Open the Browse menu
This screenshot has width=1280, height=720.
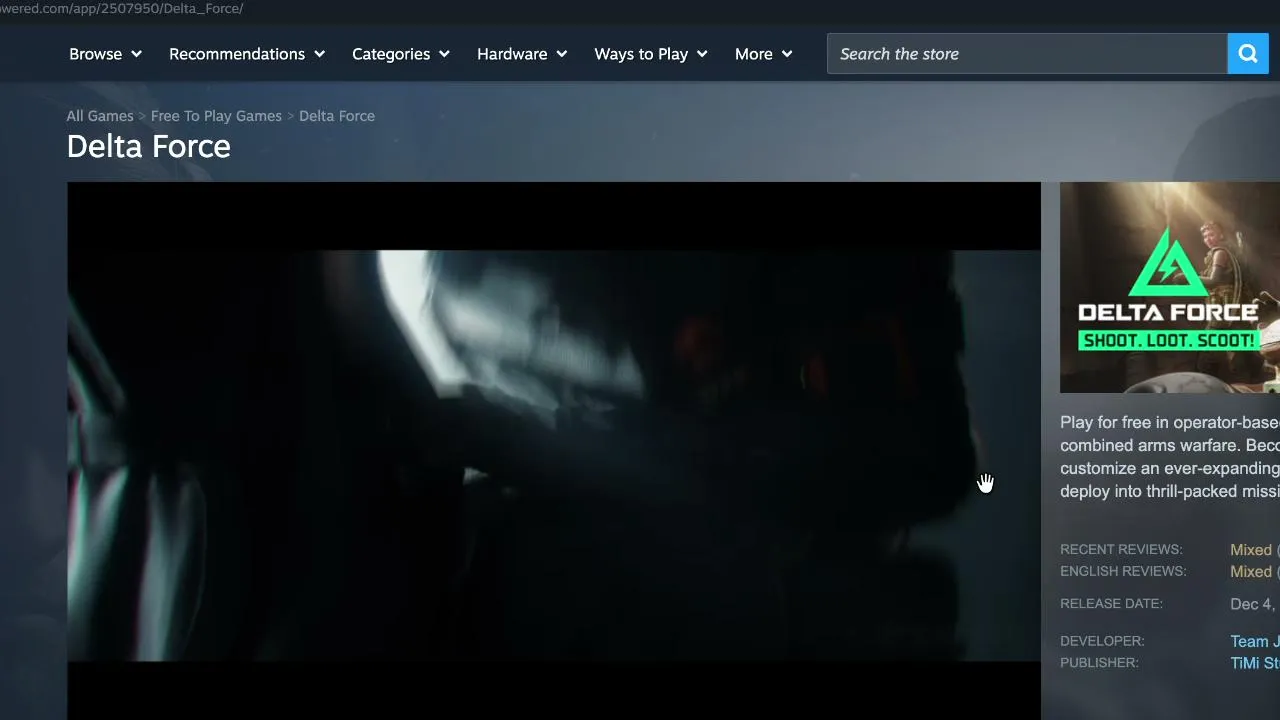tap(105, 54)
